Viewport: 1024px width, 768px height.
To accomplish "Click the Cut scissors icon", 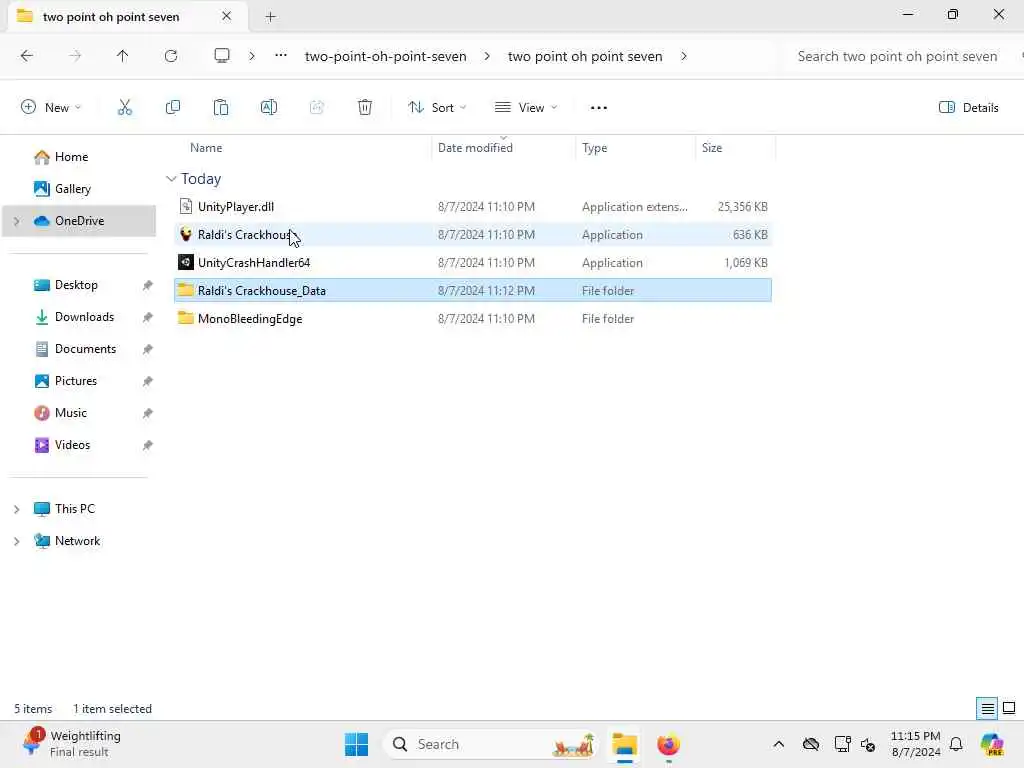I will [x=125, y=108].
